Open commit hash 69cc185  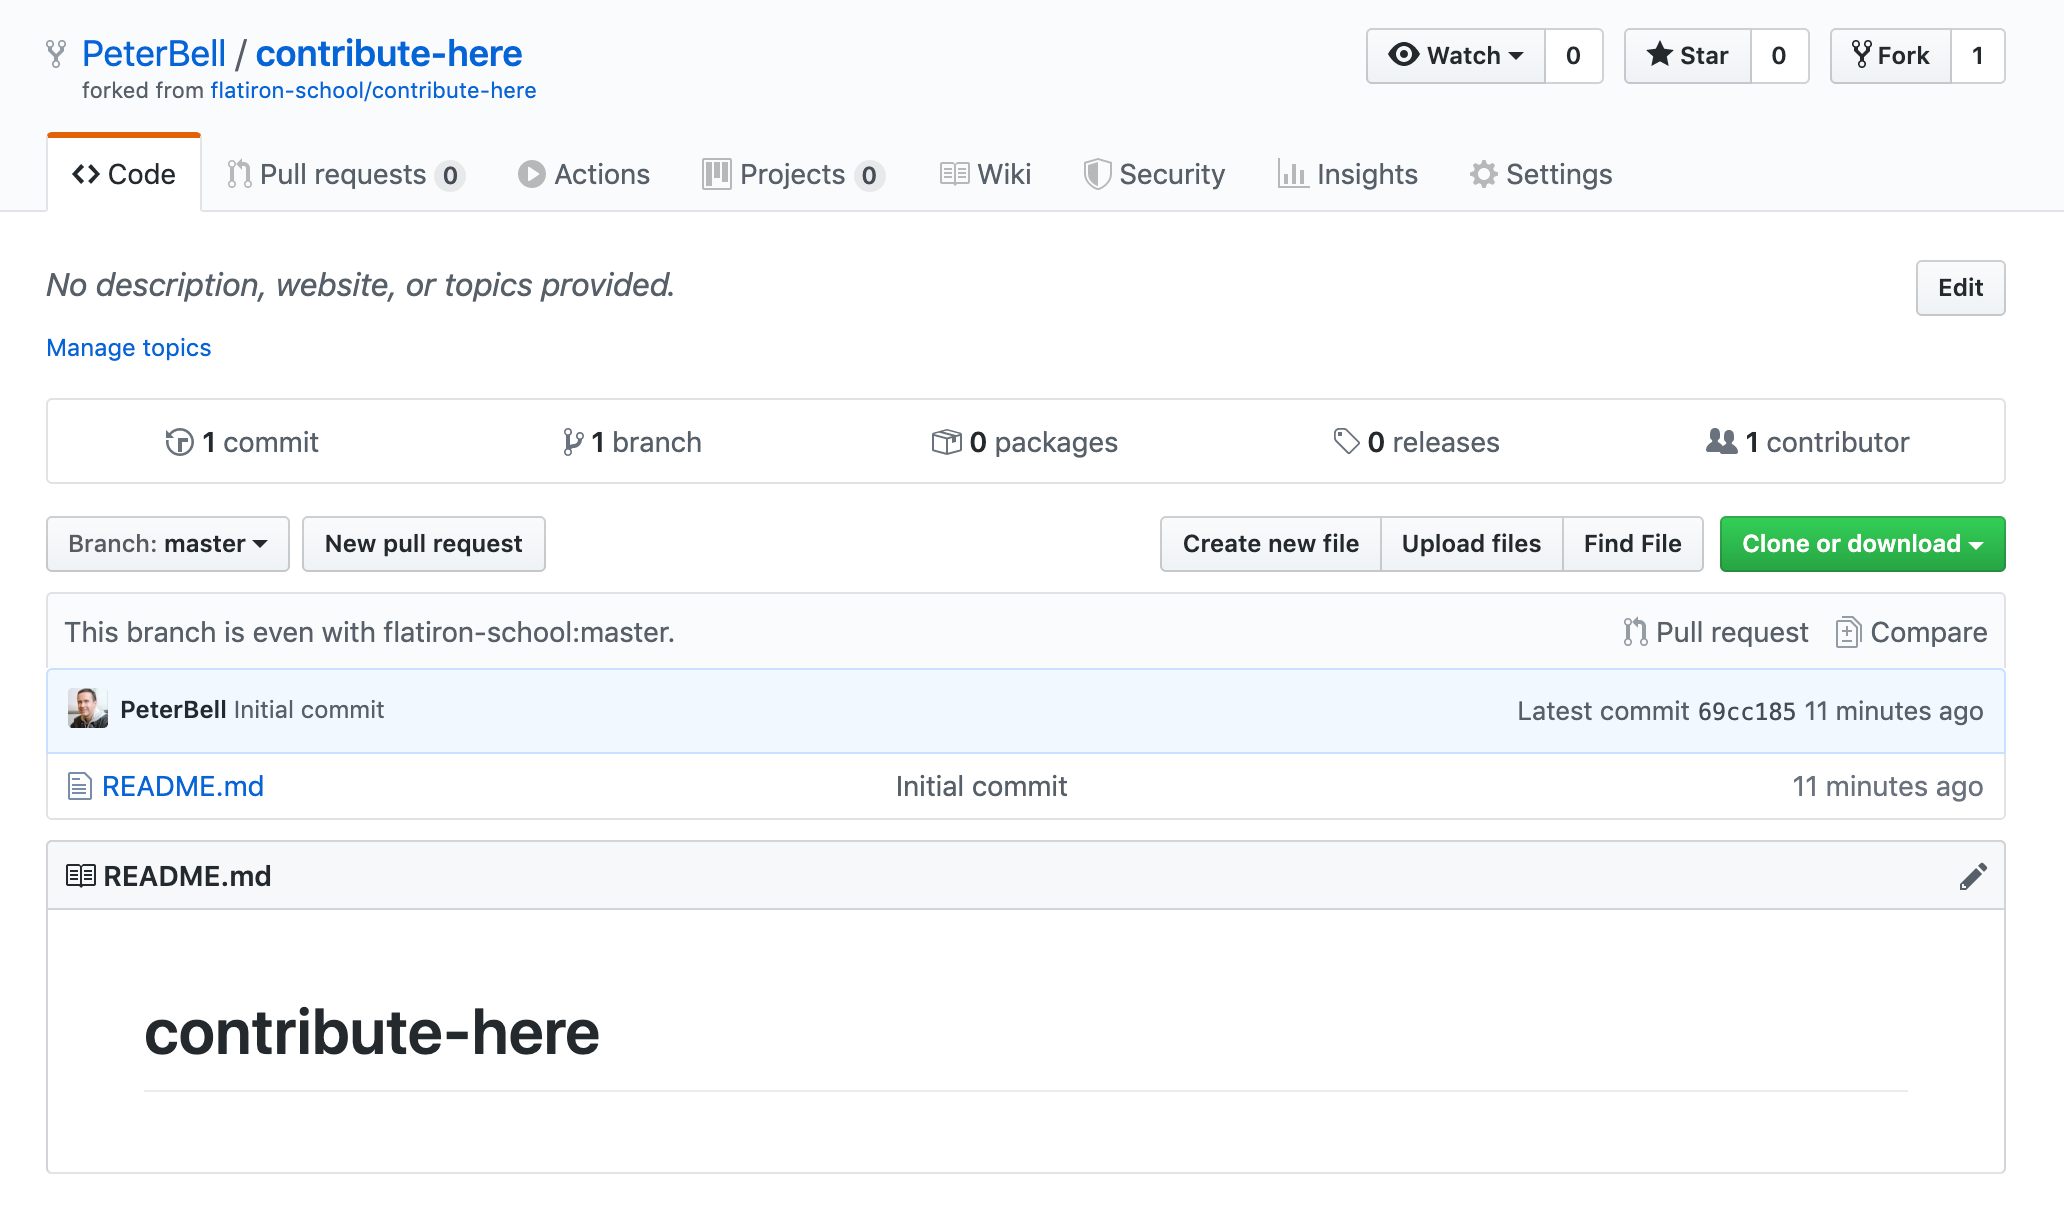pos(1747,711)
